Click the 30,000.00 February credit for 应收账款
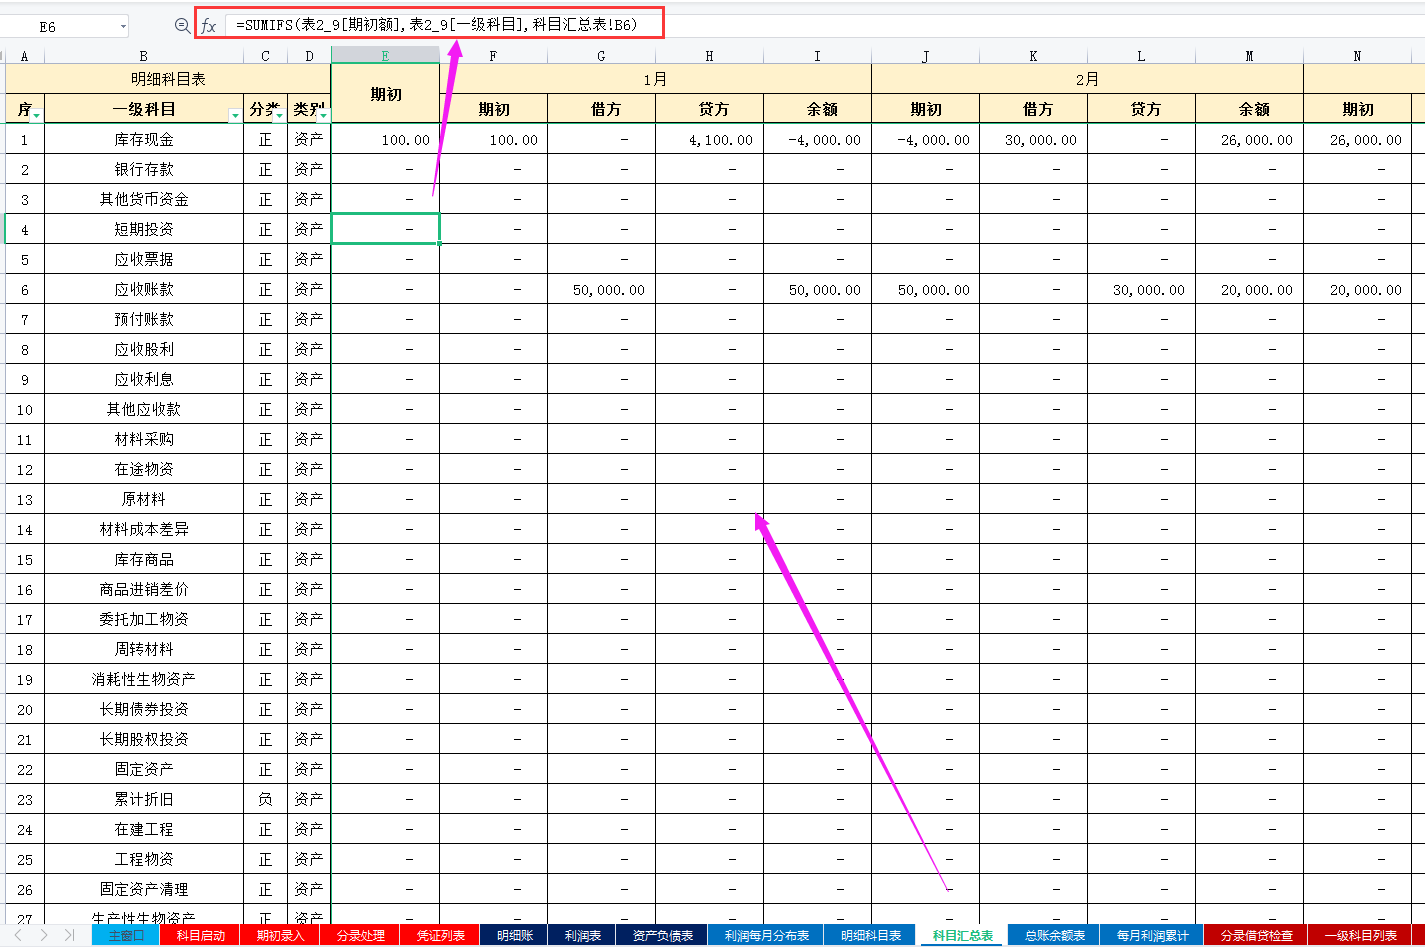Viewport: 1425px width, 947px height. point(1141,289)
